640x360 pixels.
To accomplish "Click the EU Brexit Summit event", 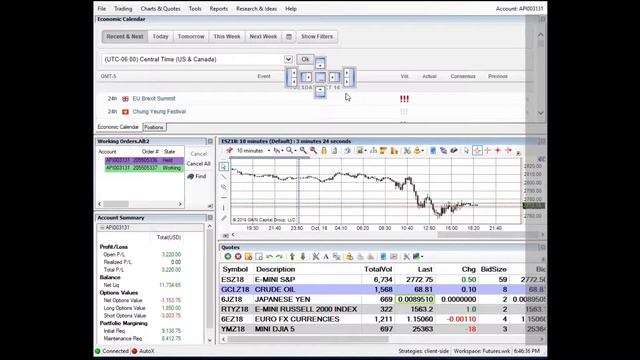I will (154, 98).
